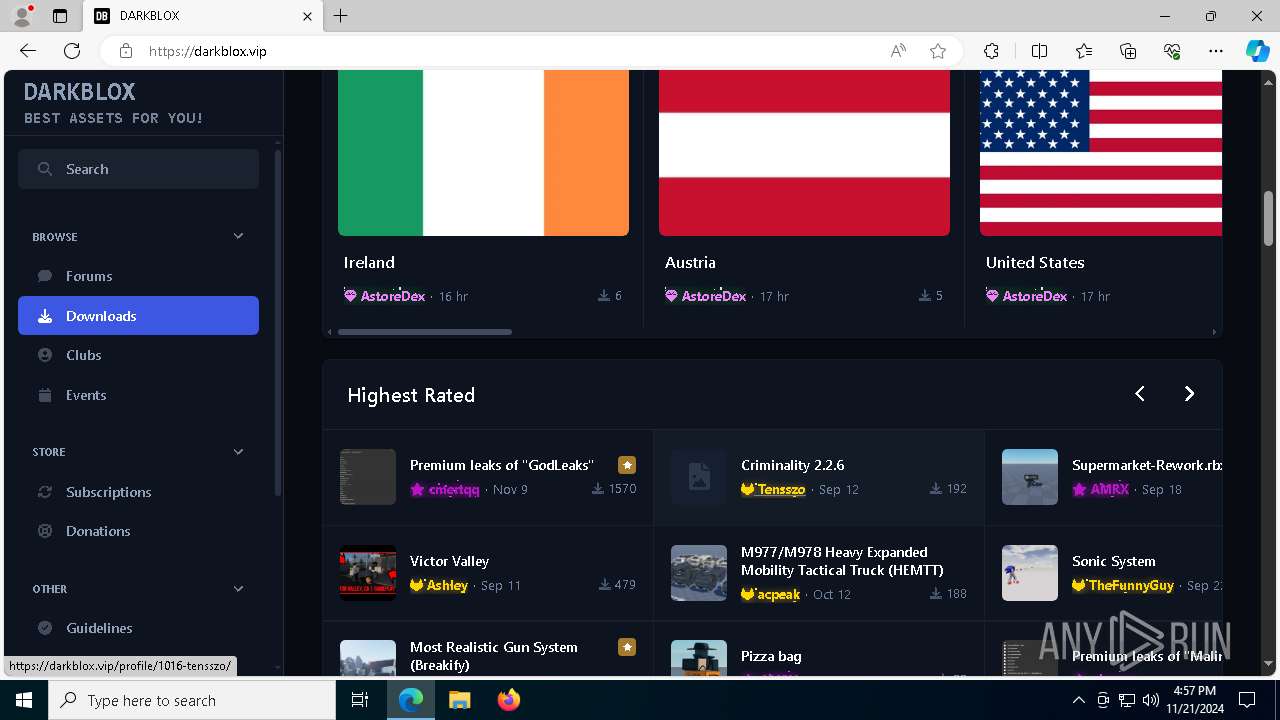Click the Events calendar icon
Viewport: 1280px width, 720px height.
coord(45,395)
